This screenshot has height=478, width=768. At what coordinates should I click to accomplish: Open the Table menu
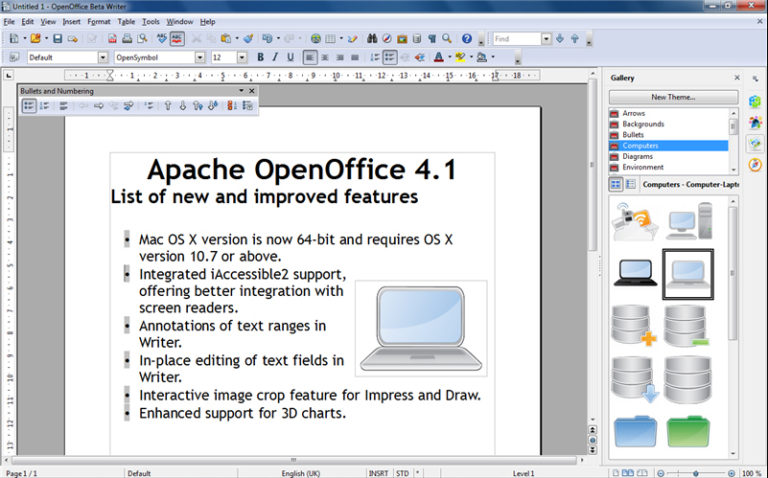tap(126, 21)
